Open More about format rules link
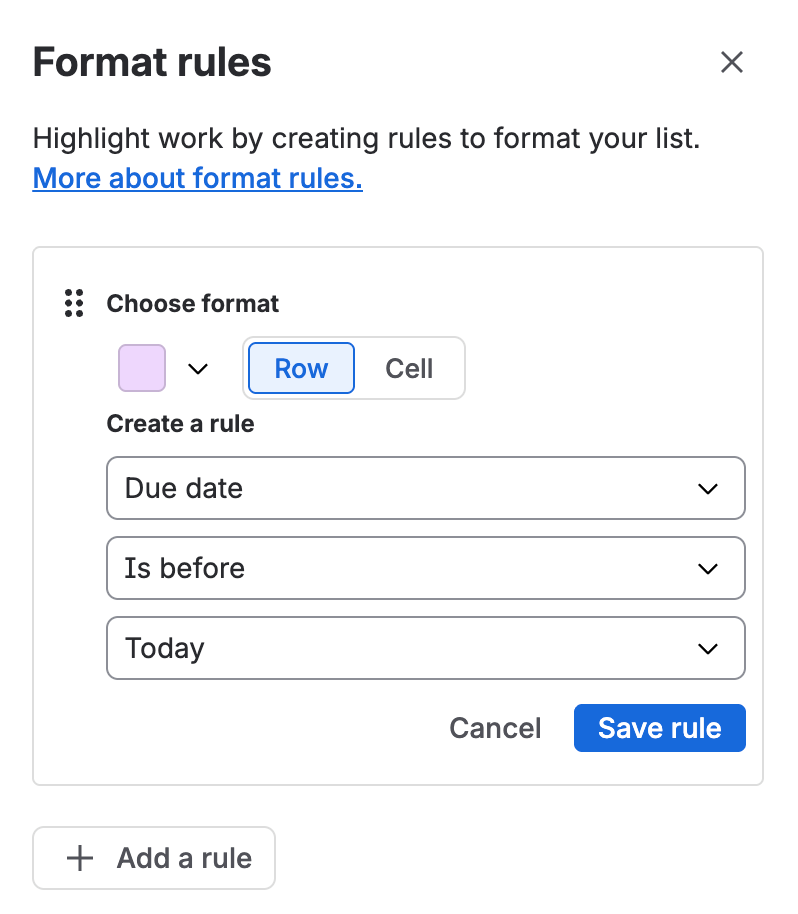 click(x=198, y=178)
